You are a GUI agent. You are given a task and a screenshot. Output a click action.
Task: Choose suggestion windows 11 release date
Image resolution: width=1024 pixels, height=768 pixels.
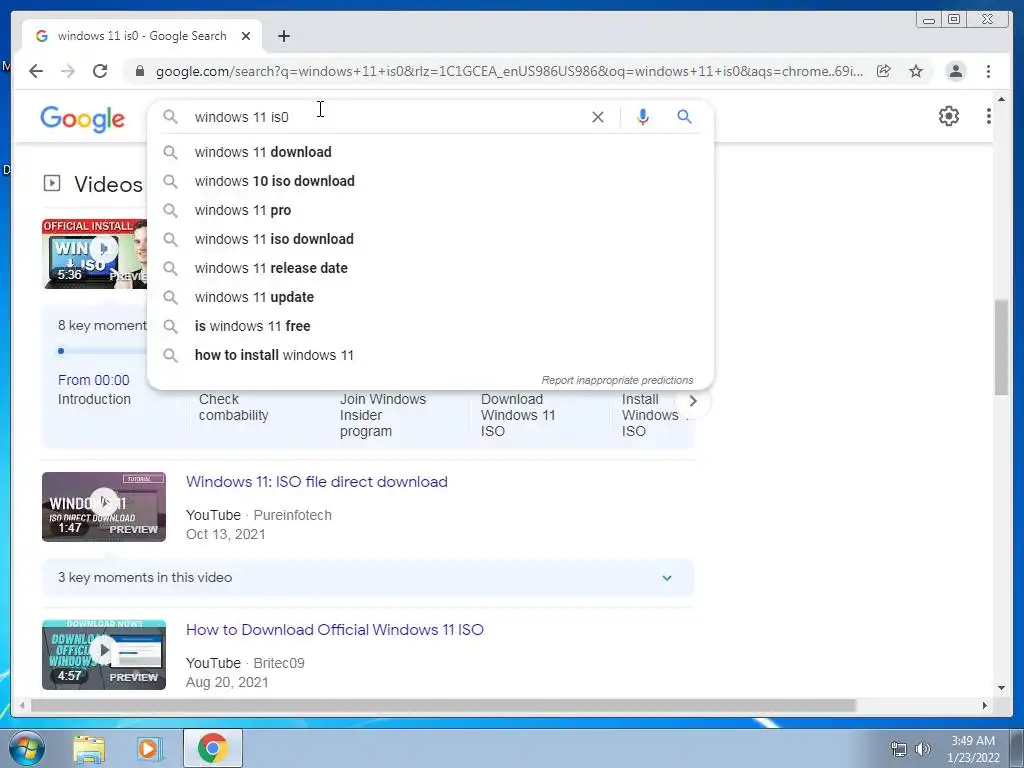pos(430,268)
